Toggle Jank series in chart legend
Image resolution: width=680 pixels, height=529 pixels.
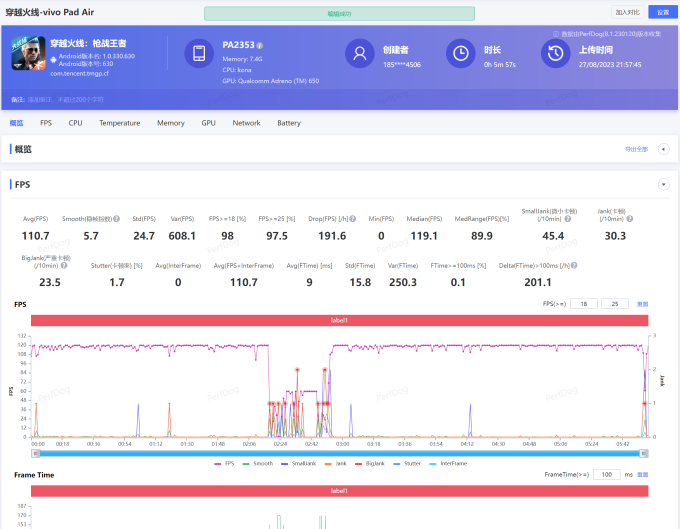tap(336, 464)
